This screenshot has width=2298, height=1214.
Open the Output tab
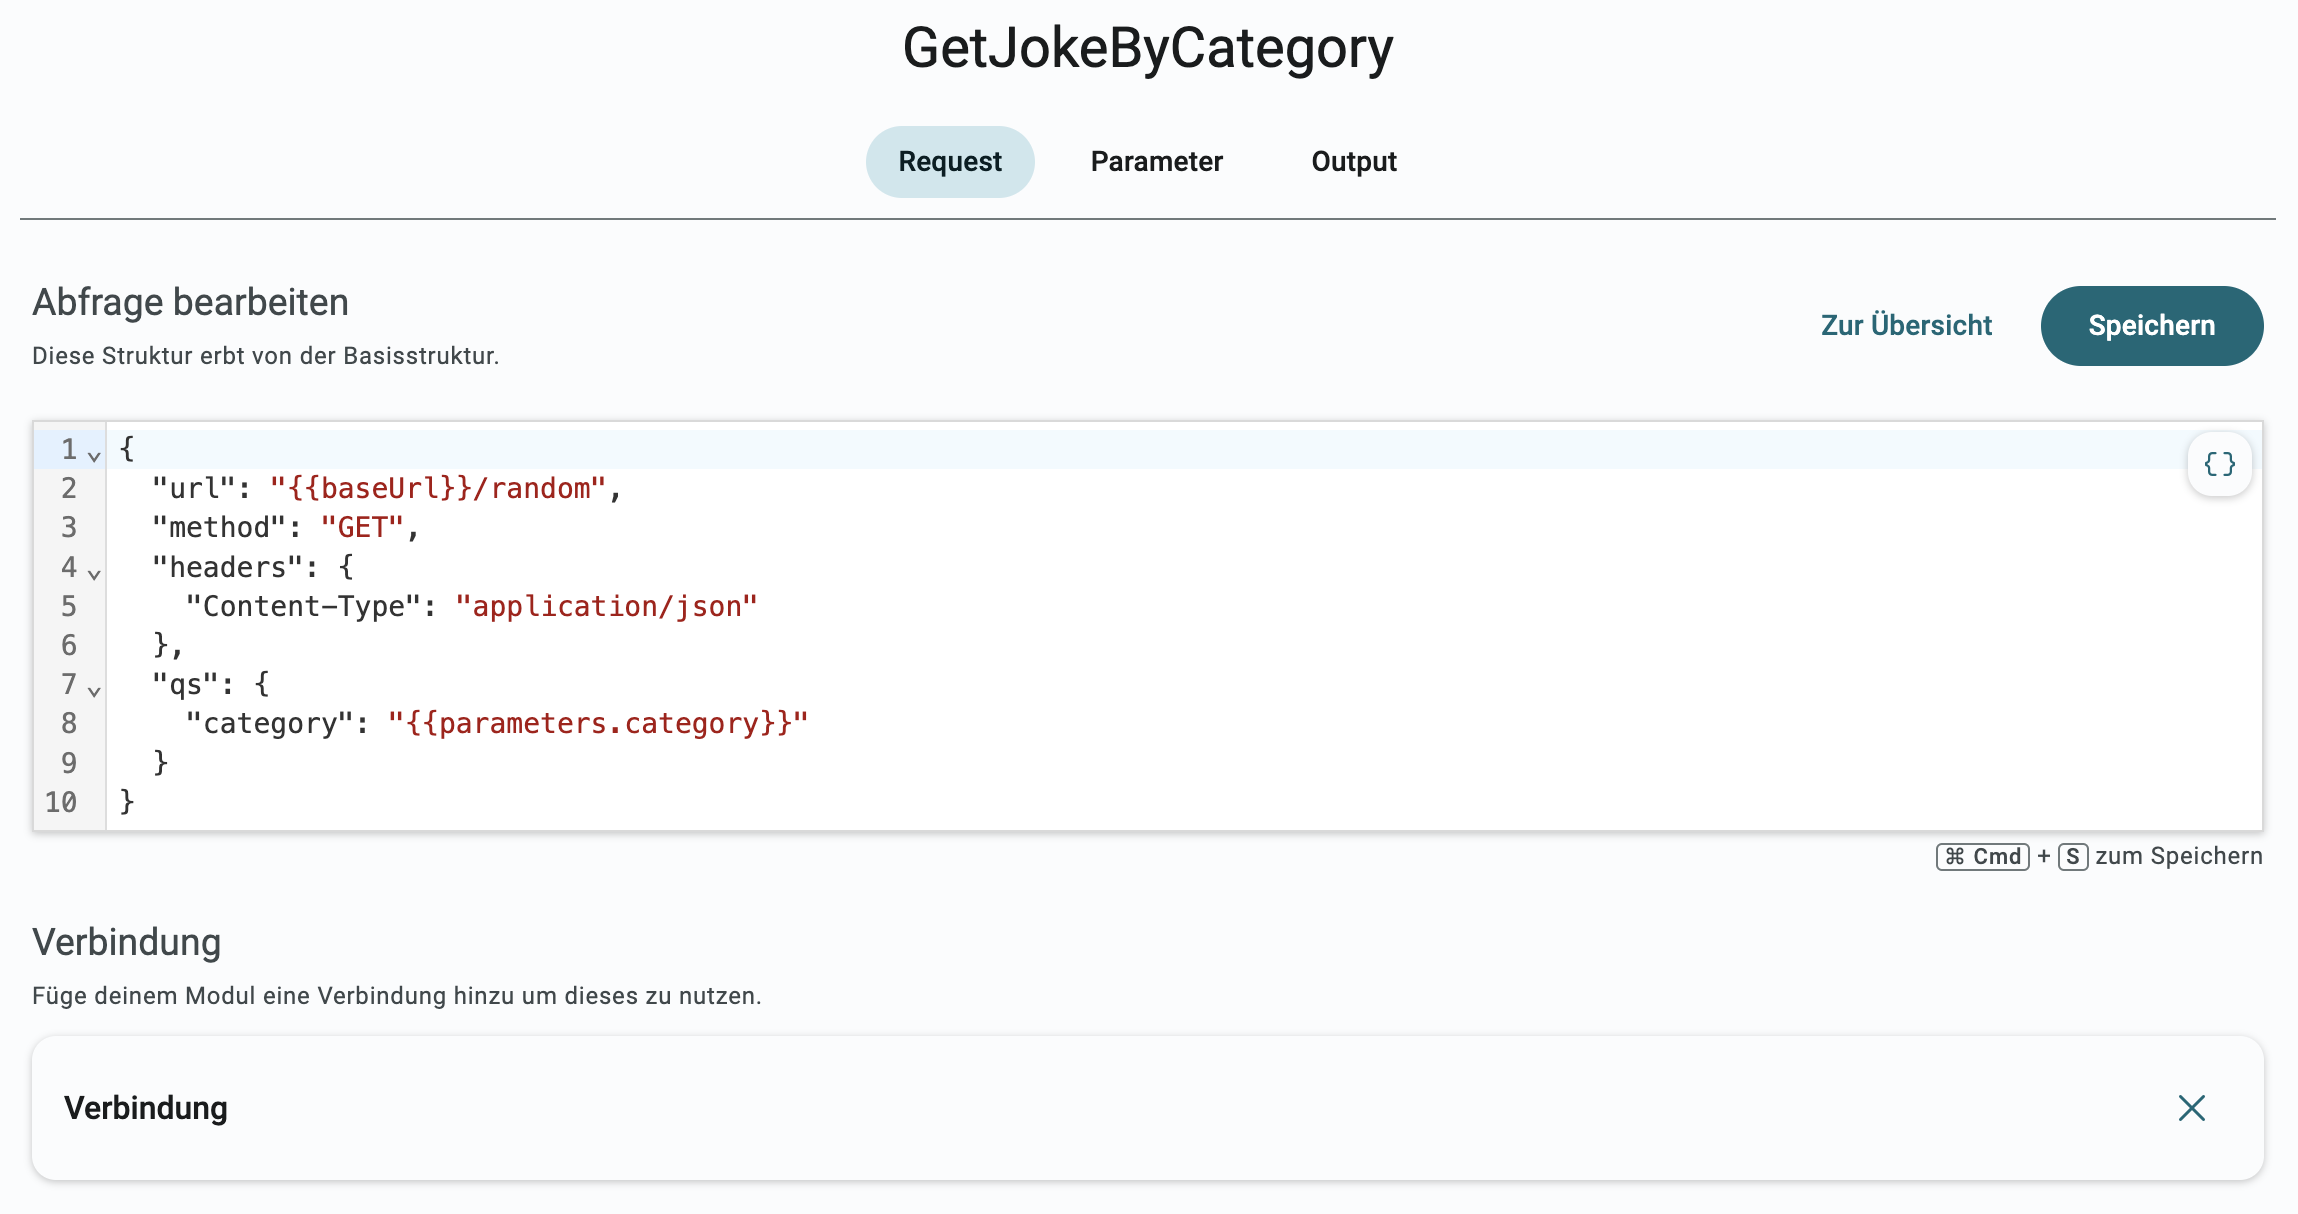click(1353, 162)
